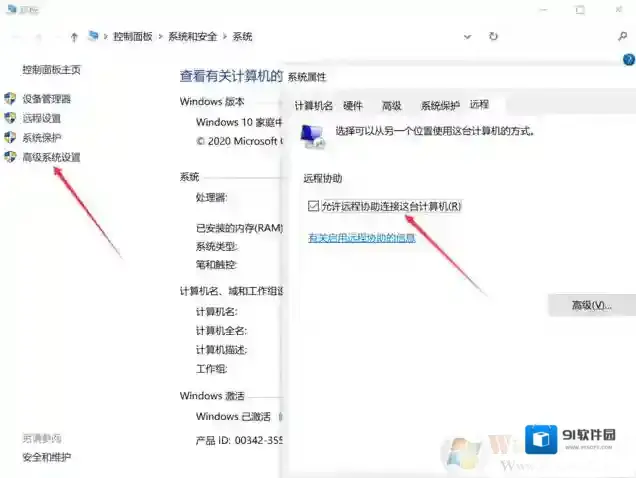Expand the chevron after 控制面板 breadcrumb
Viewport: 636px width, 478px height.
pyautogui.click(x=160, y=36)
